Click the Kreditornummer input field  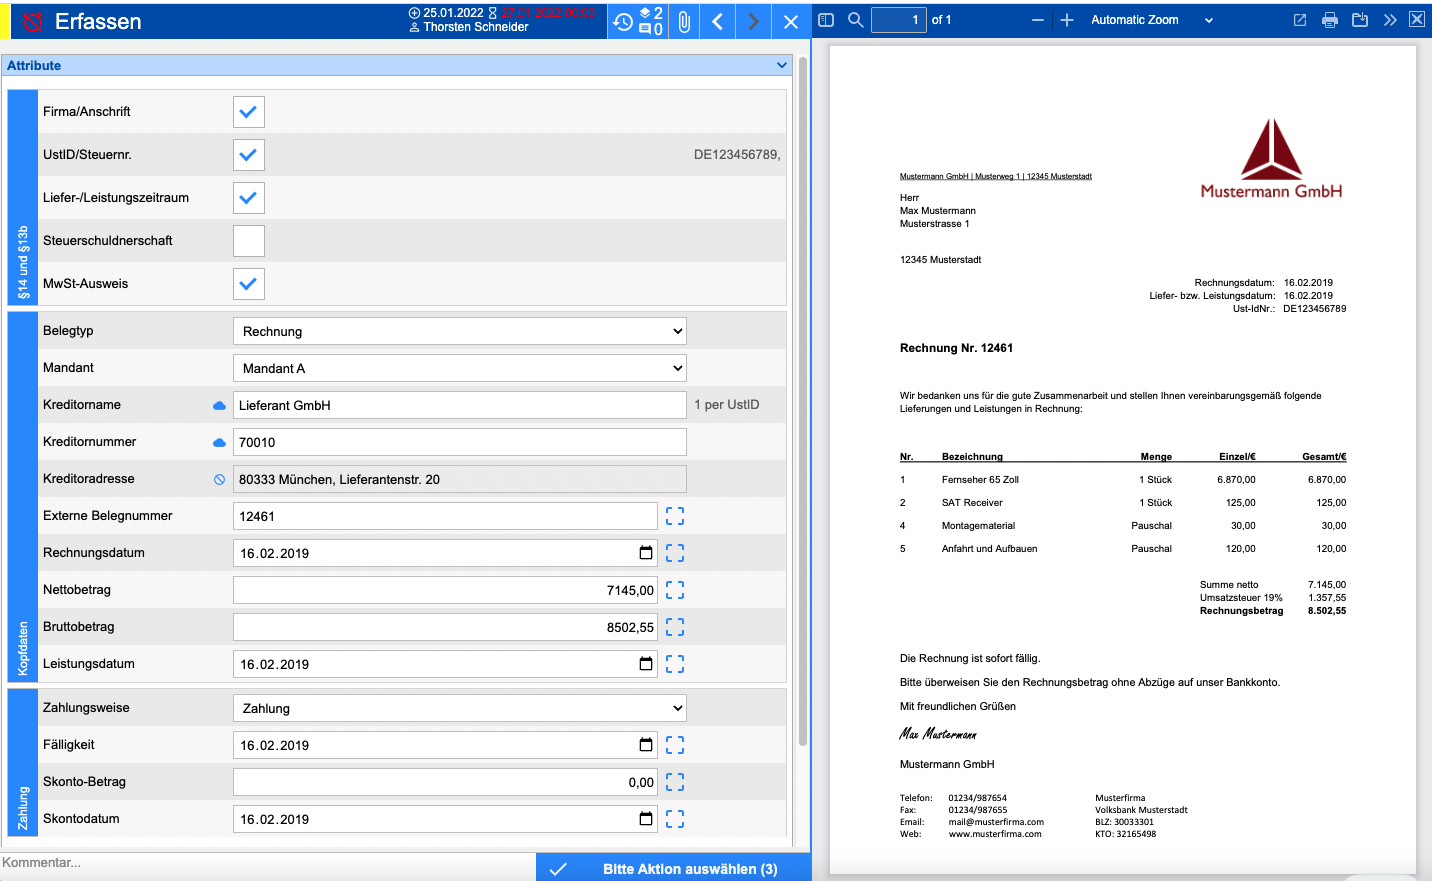[460, 442]
